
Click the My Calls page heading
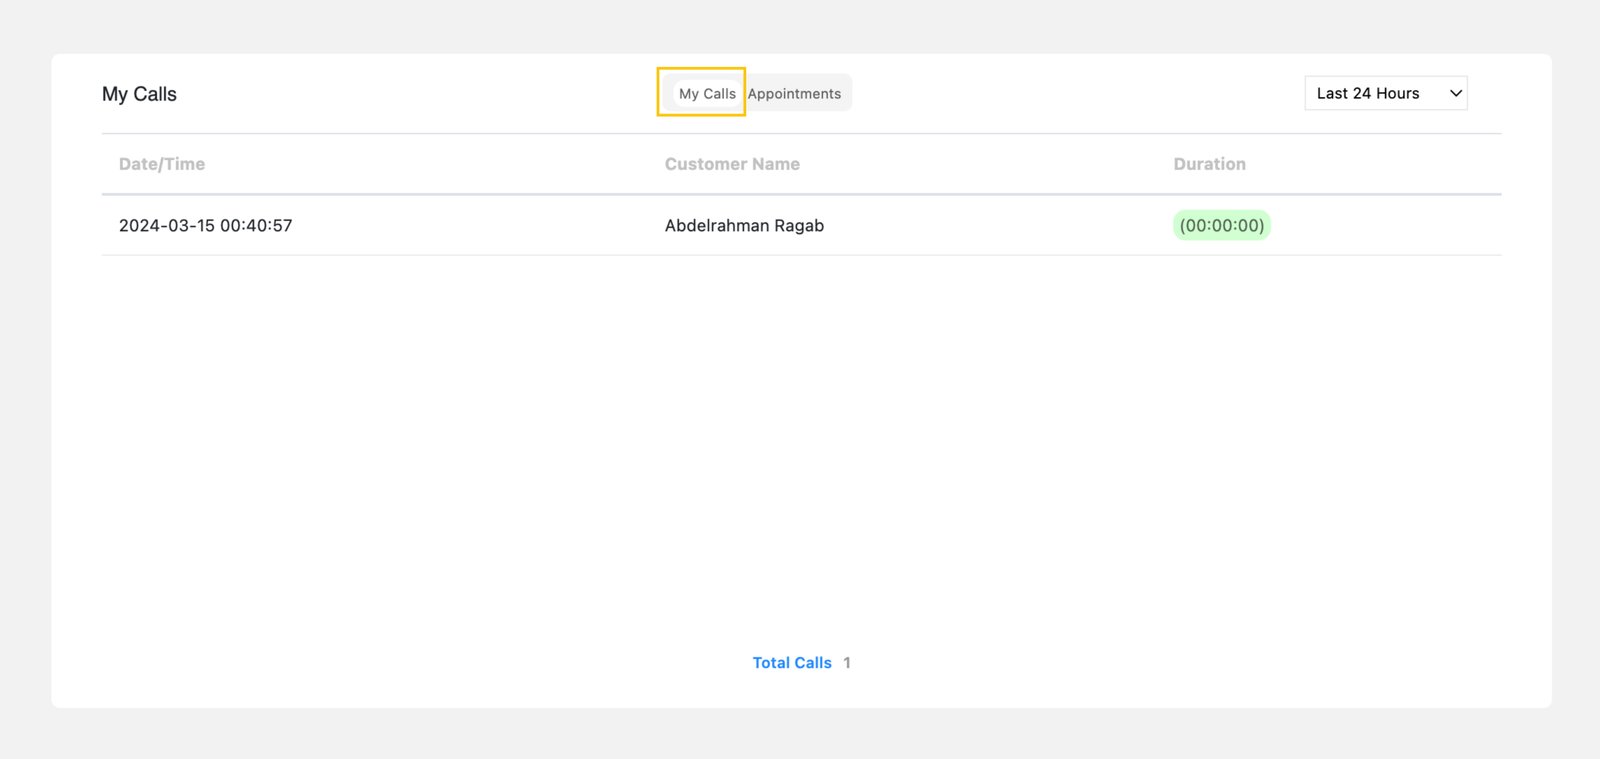(139, 94)
